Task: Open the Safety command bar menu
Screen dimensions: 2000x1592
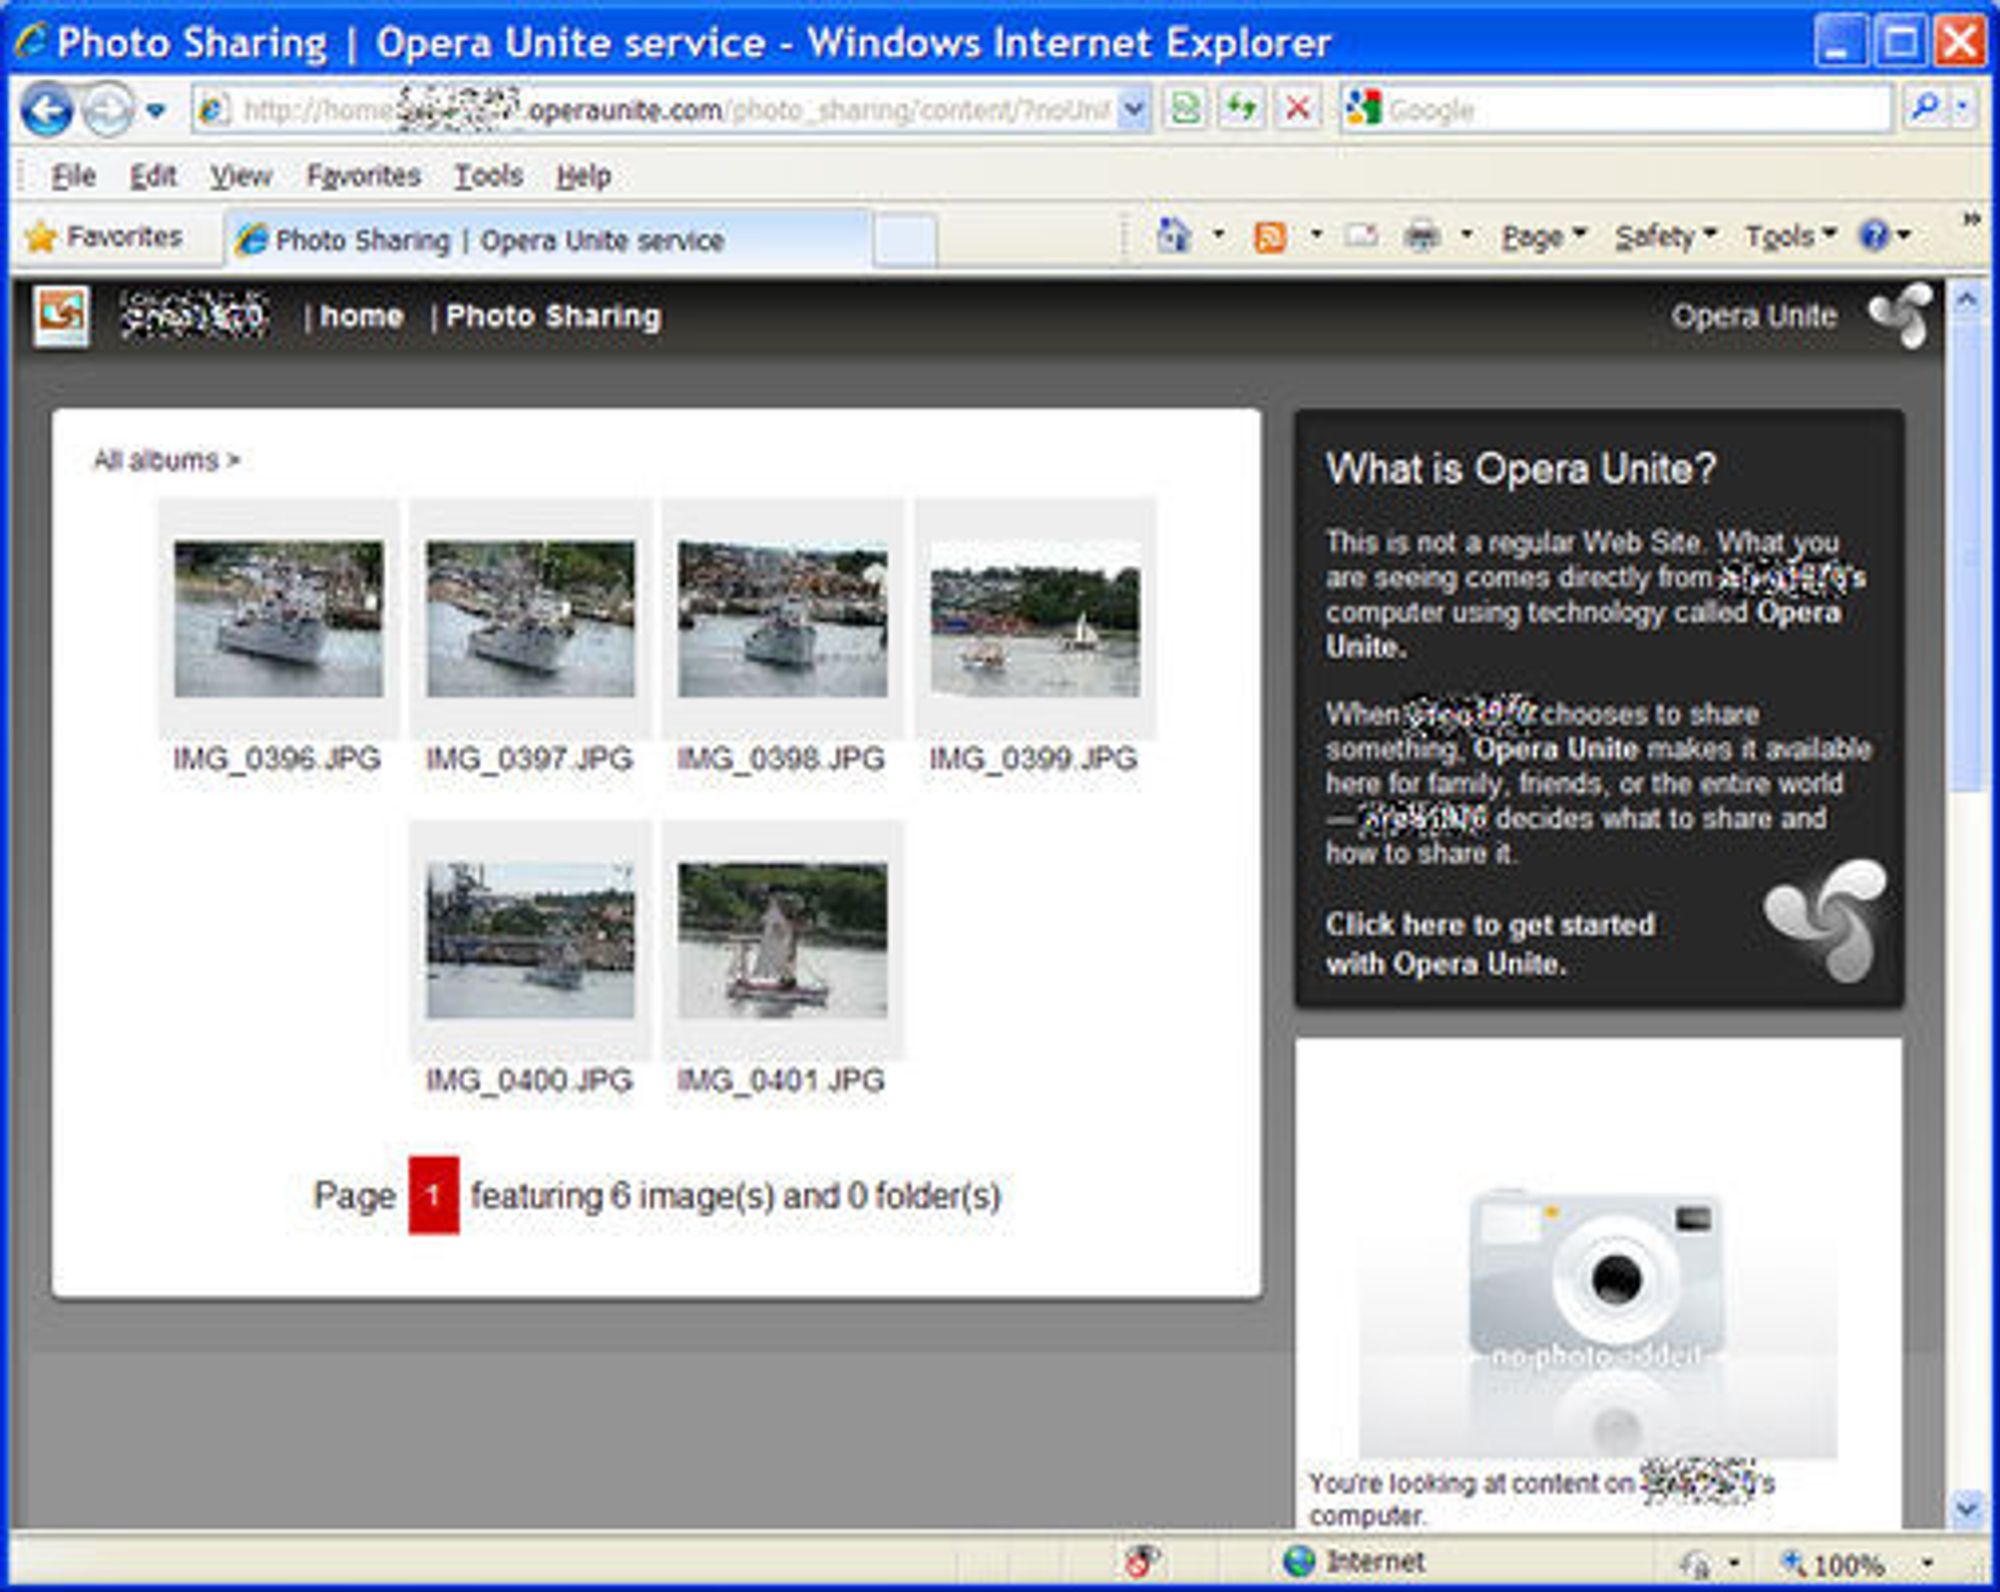Action: (x=1666, y=237)
